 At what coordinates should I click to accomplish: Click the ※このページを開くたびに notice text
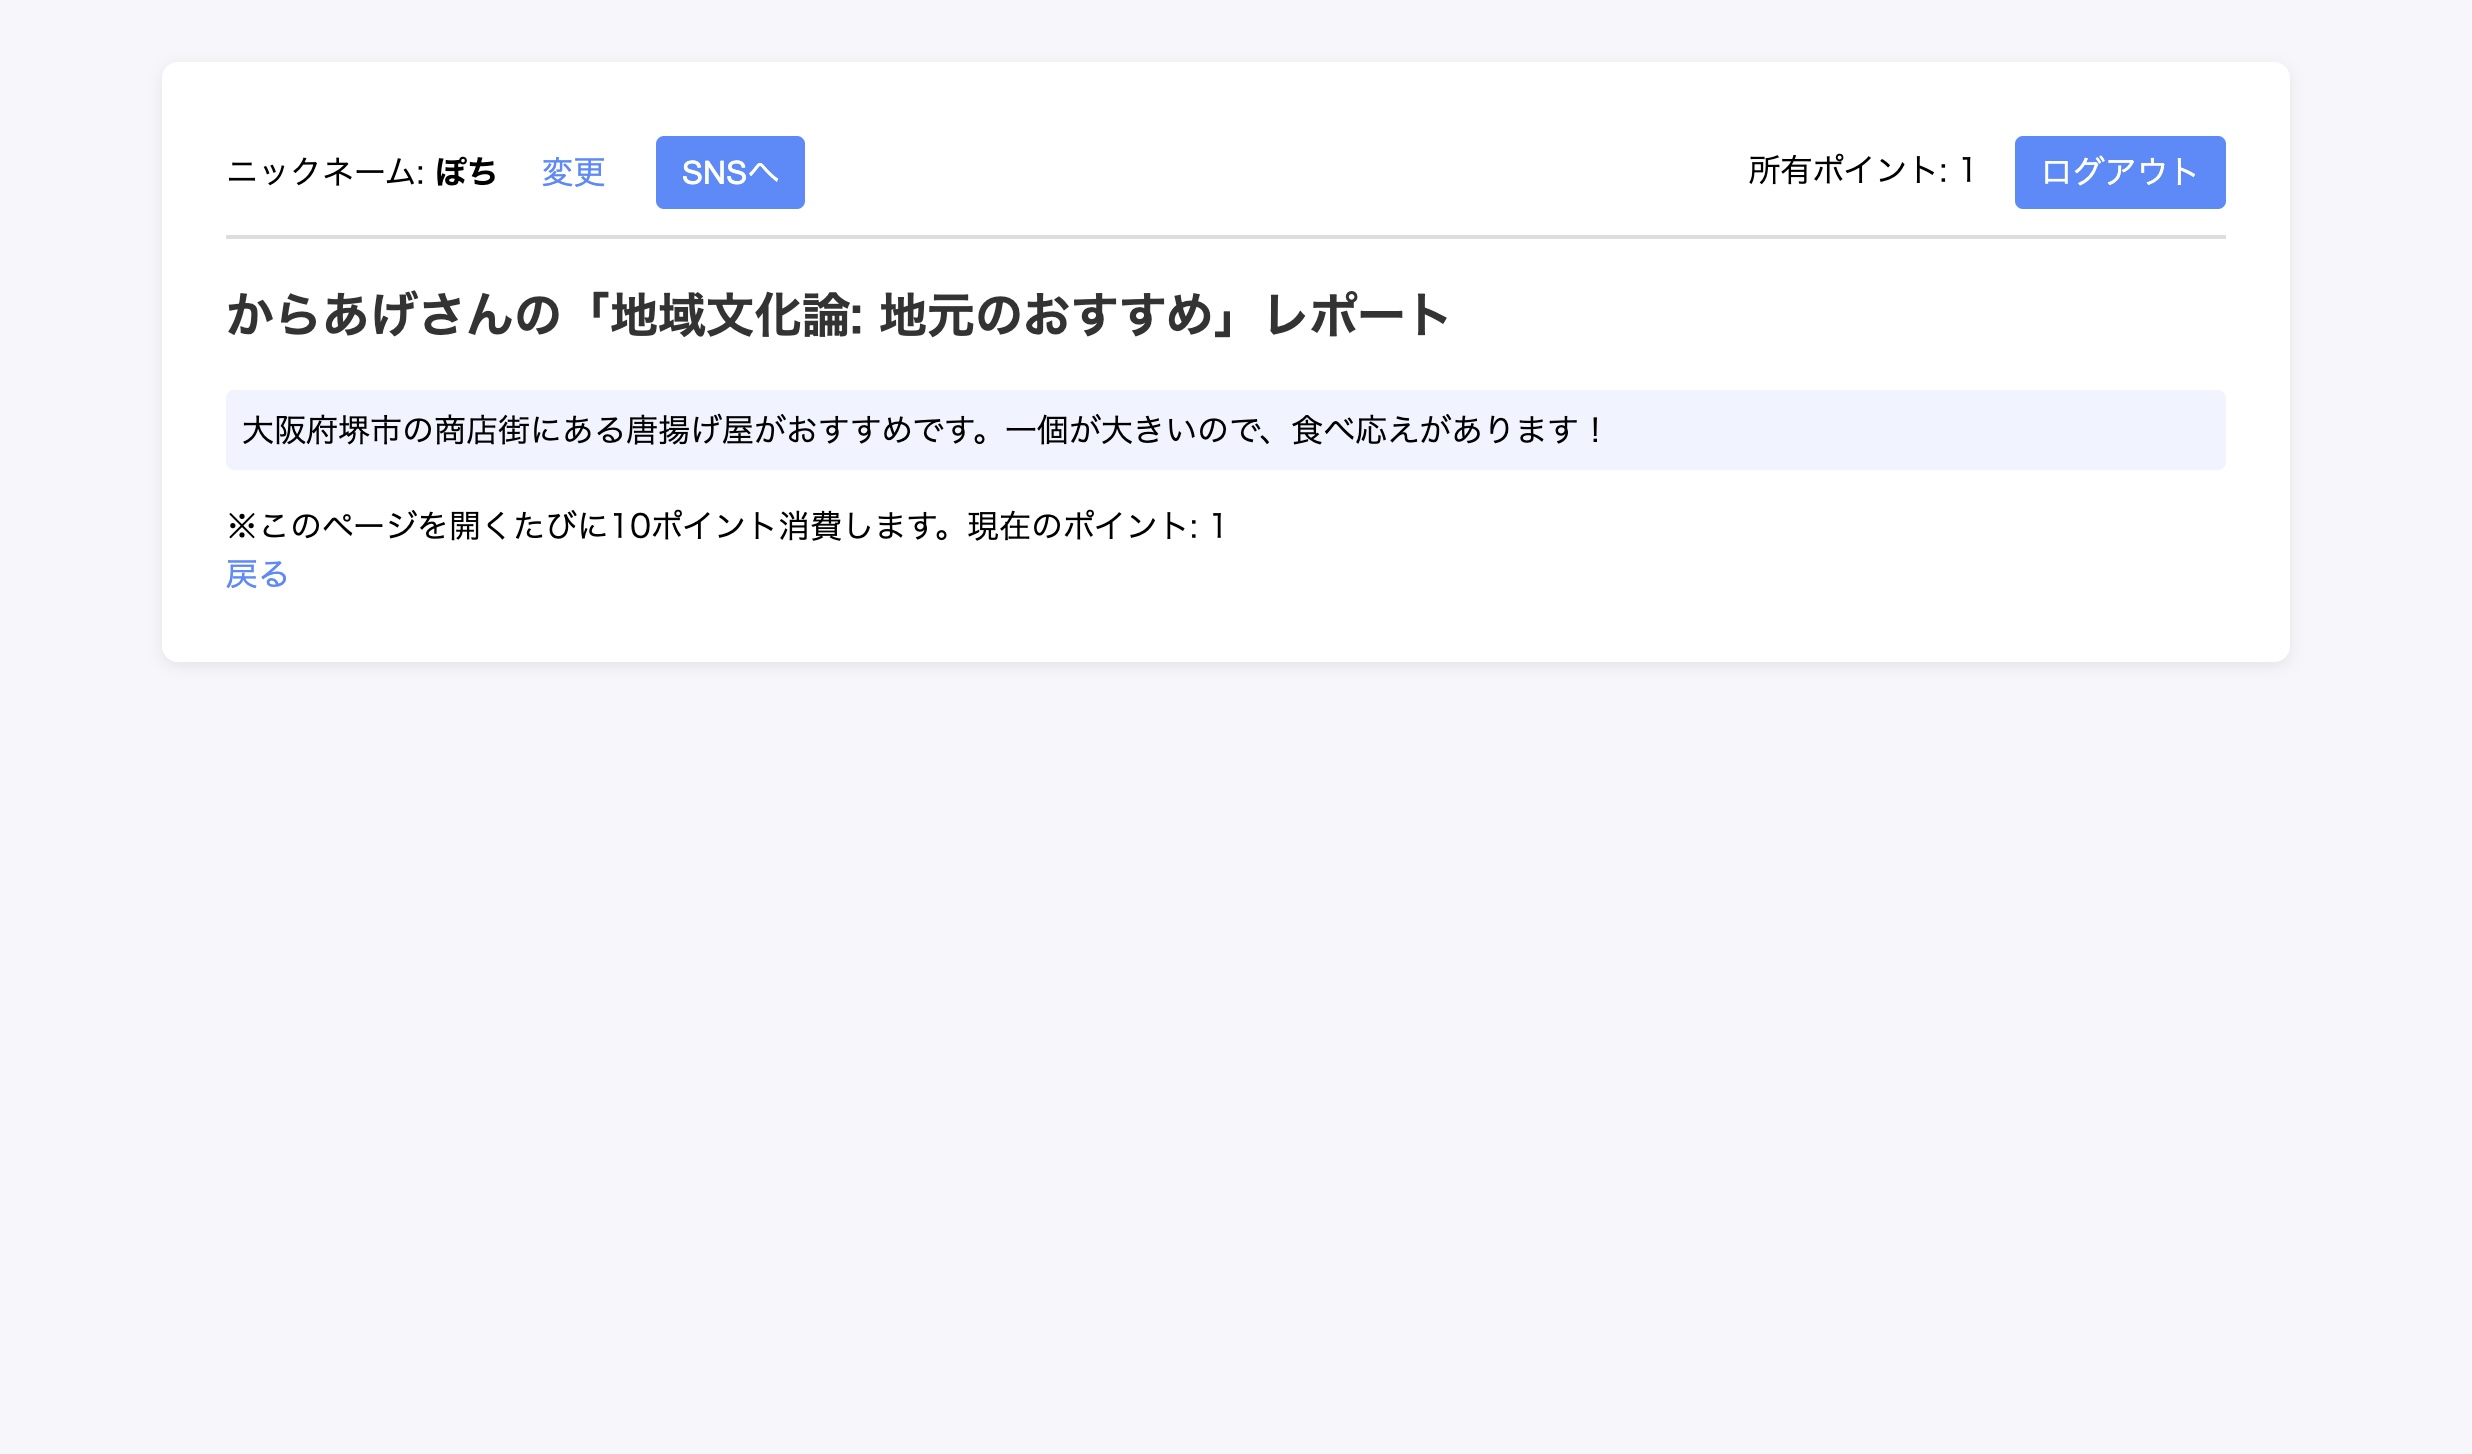(x=418, y=526)
